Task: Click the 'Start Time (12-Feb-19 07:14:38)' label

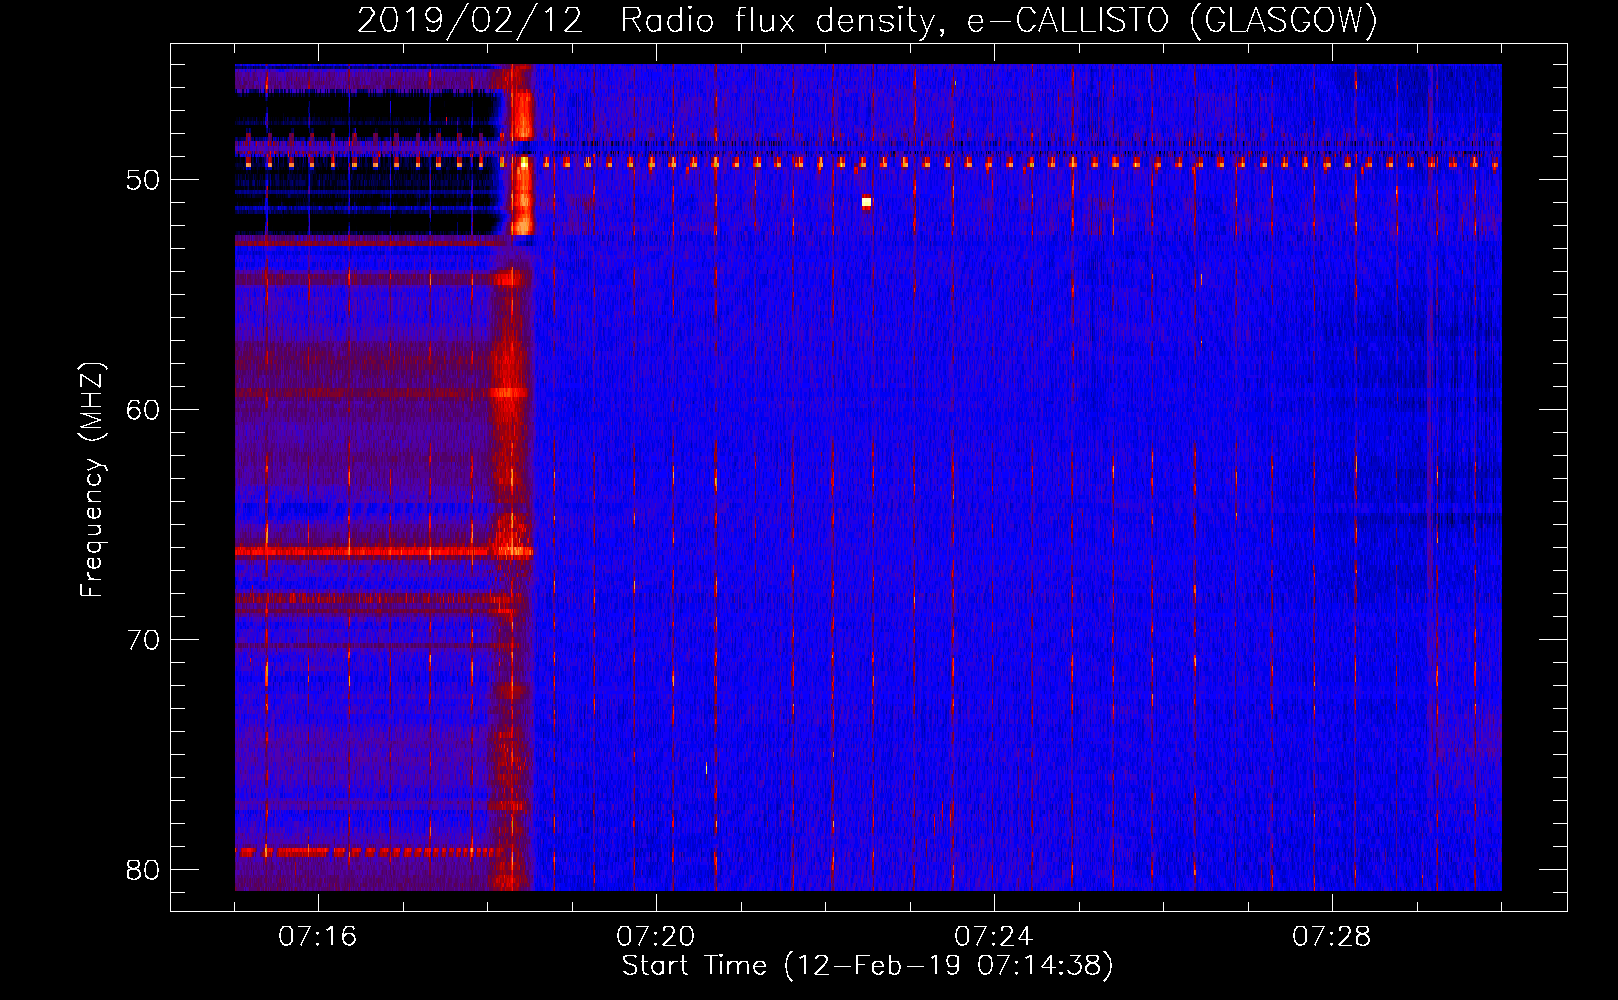Action: click(867, 966)
